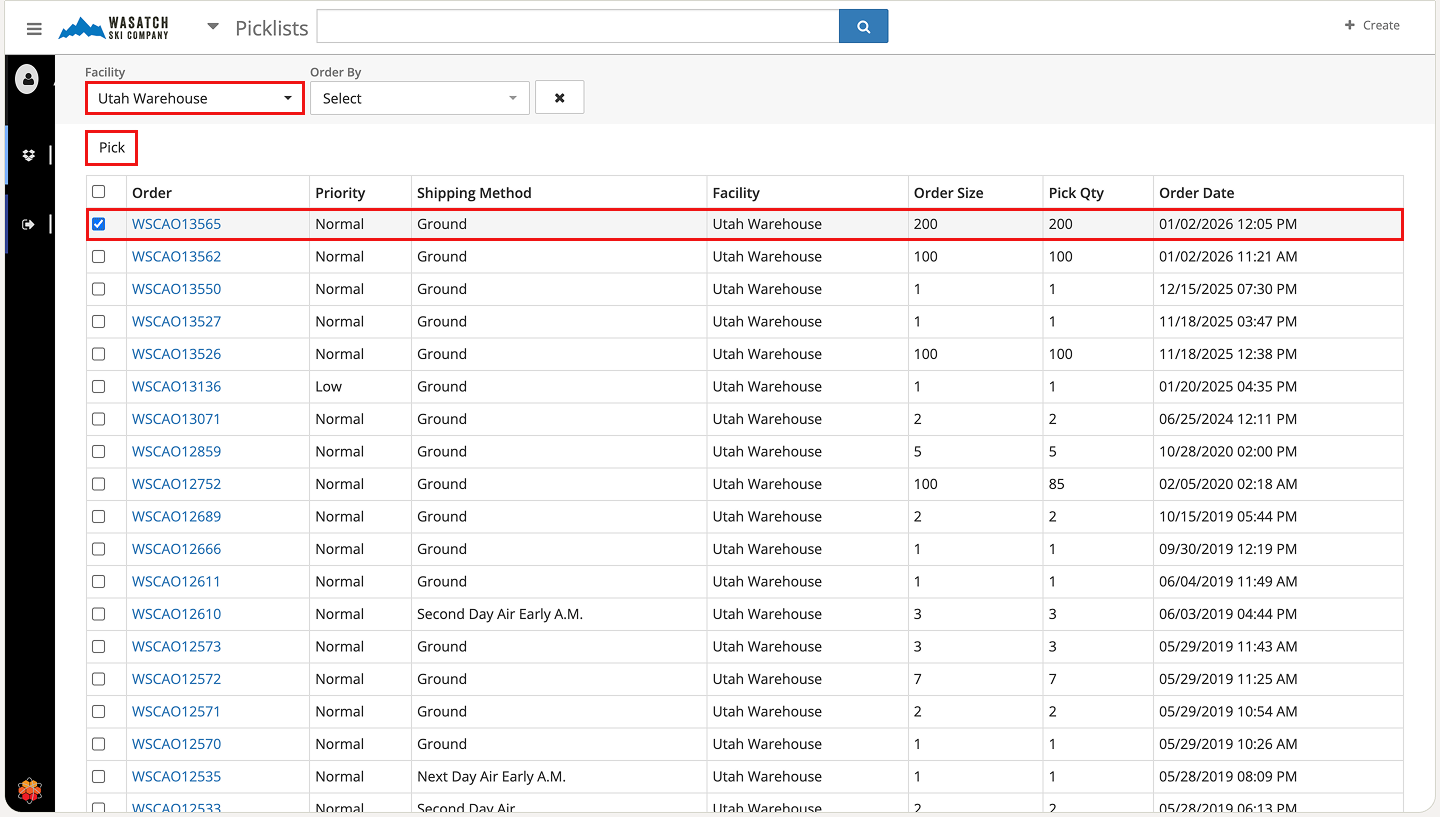The width and height of the screenshot is (1440, 817).
Task: Uncheck the checkbox for order WSCAO13565
Action: tap(98, 224)
